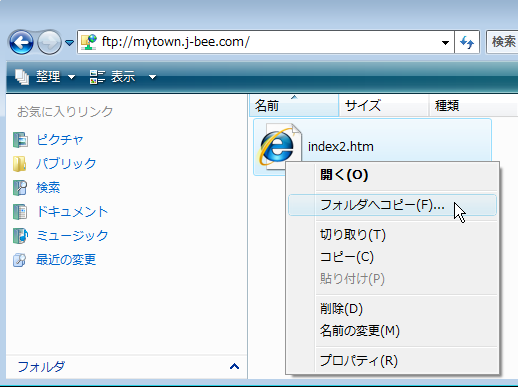This screenshot has height=387, width=518.
Task: Open the ミュージック favorite link
Action: pyautogui.click(x=72, y=236)
